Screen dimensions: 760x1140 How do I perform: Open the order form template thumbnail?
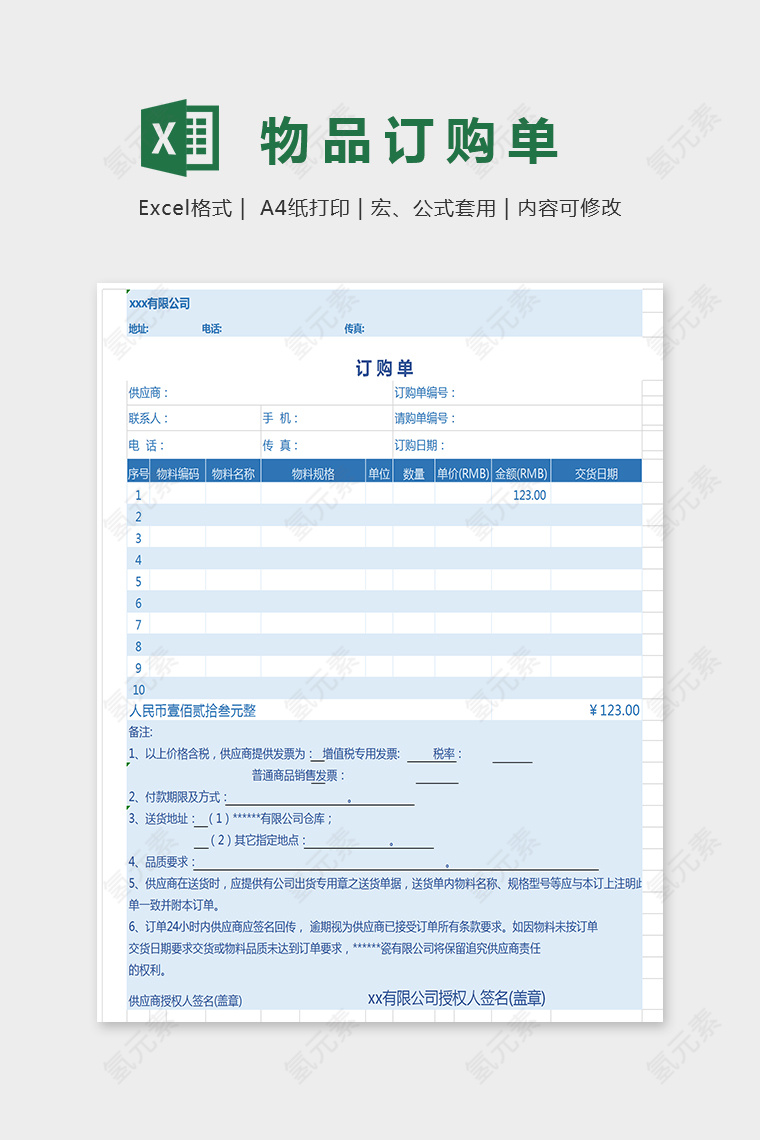380,652
